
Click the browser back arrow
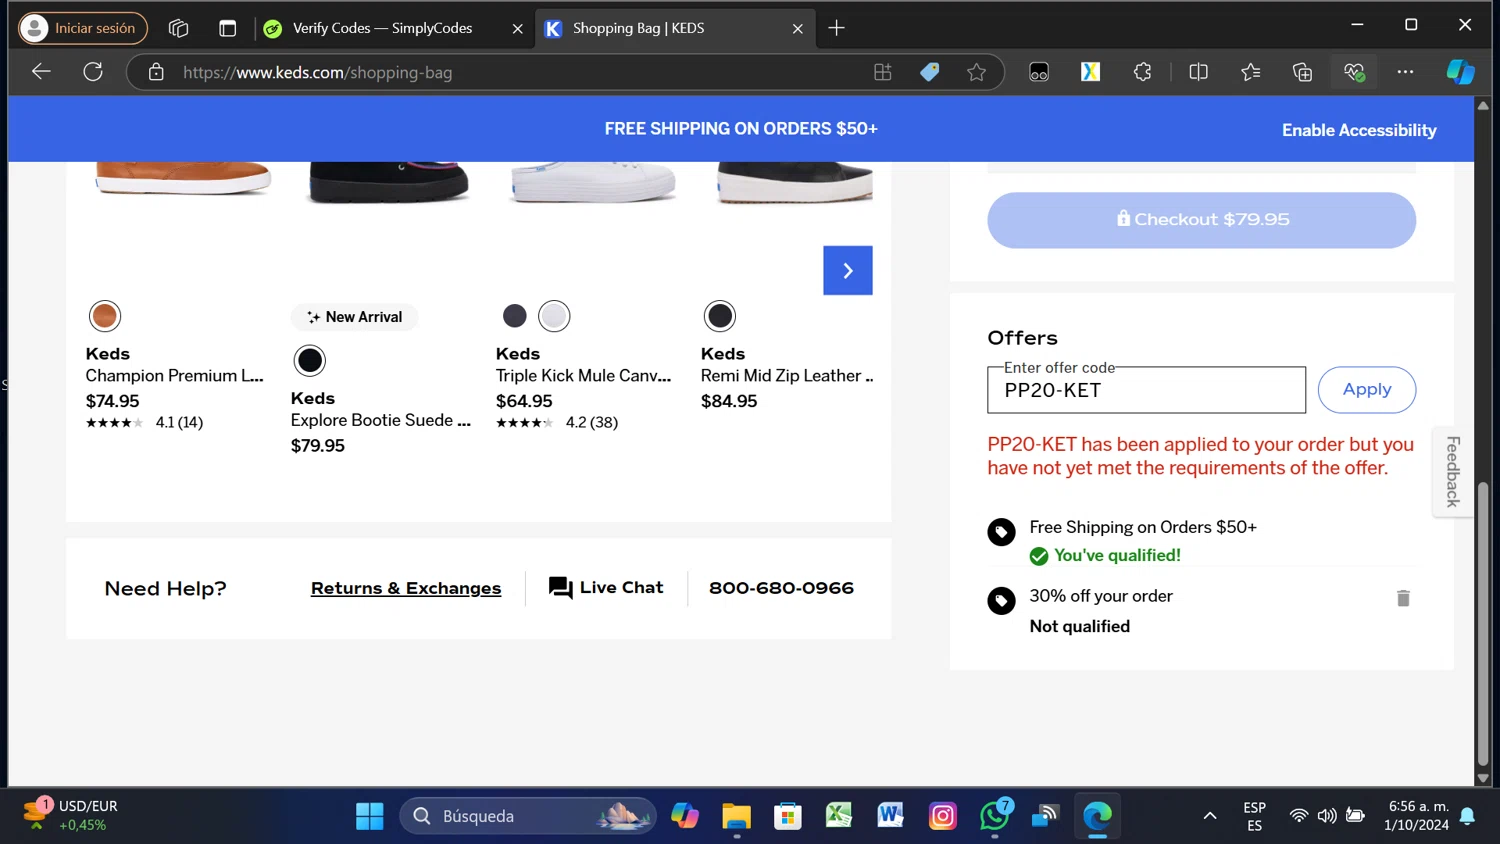(x=41, y=72)
